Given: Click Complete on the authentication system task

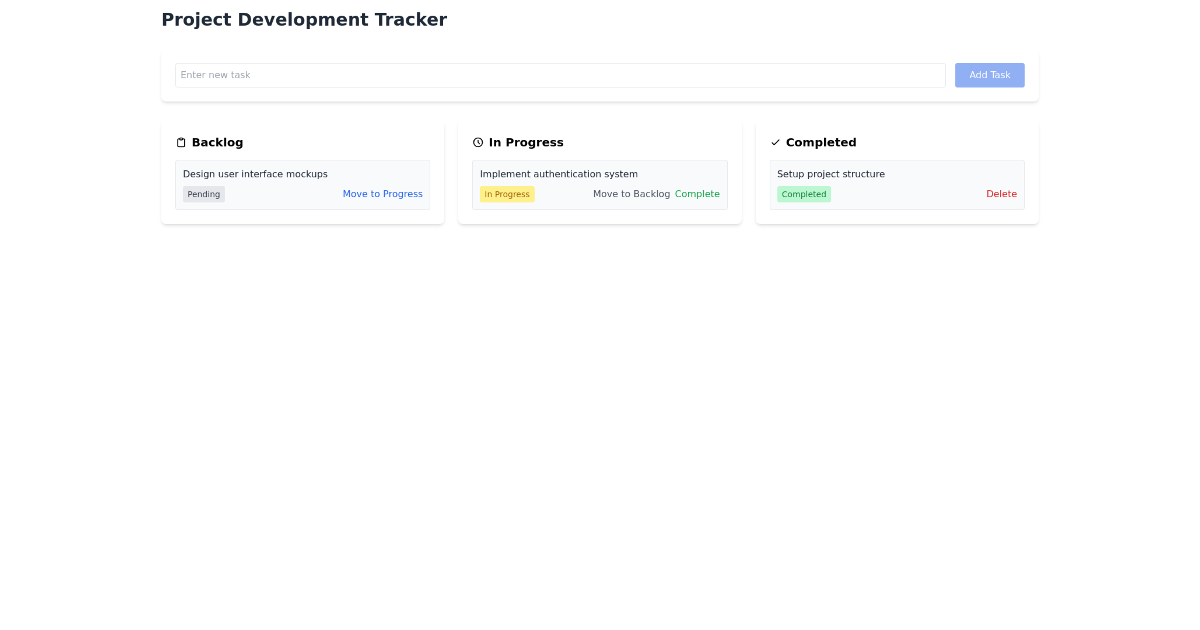Looking at the screenshot, I should (x=697, y=193).
